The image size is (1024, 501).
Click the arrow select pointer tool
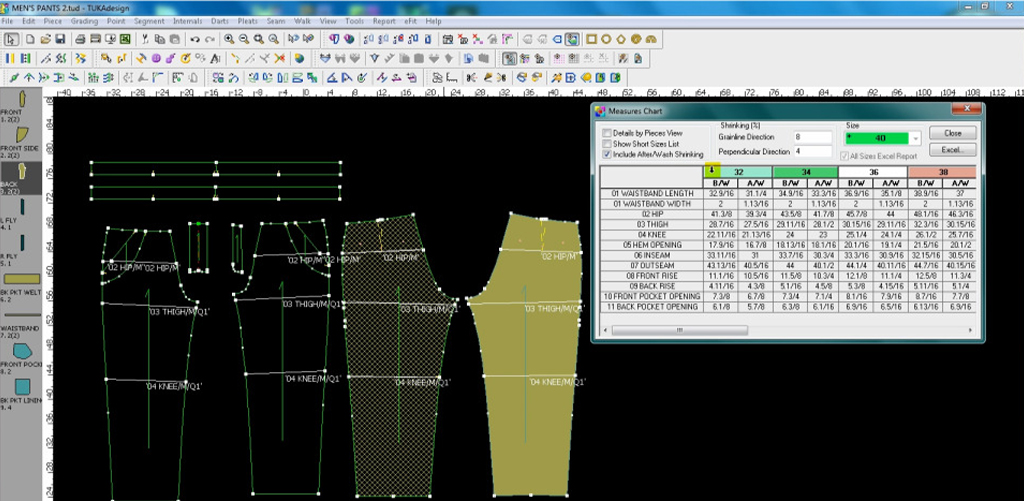click(x=11, y=39)
